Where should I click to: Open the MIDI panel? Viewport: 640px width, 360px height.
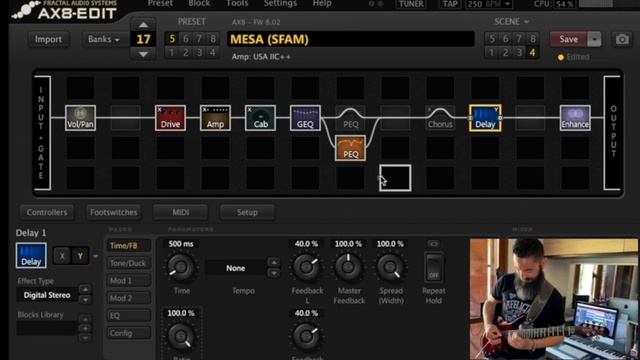180,212
